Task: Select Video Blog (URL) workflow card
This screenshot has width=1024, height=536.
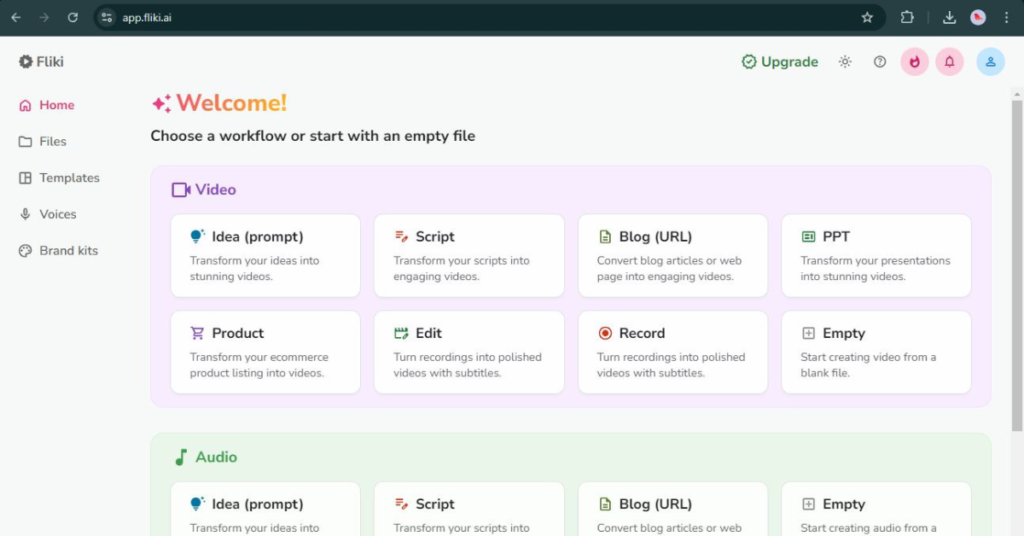Action: point(673,256)
